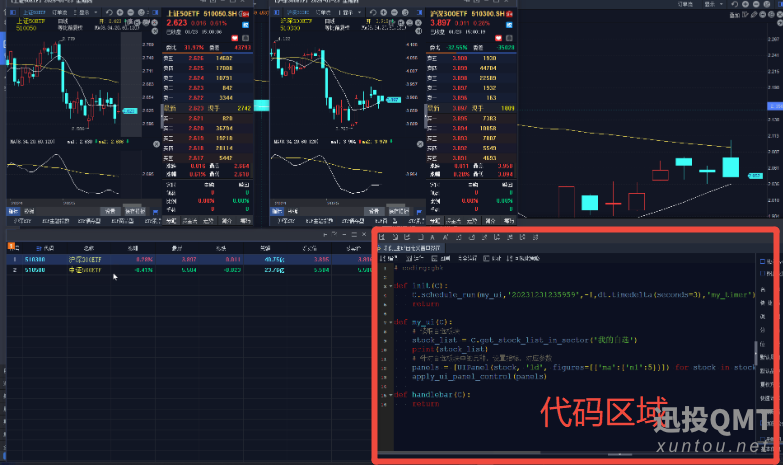Click 订单流 in 上证50ETF chart toolbar
This screenshot has height=465, width=783.
[x=59, y=12]
